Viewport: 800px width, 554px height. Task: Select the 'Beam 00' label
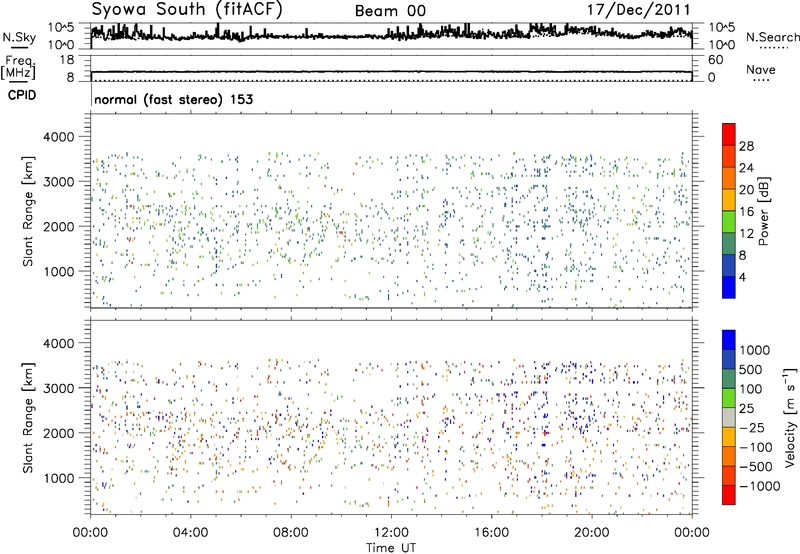click(x=390, y=11)
